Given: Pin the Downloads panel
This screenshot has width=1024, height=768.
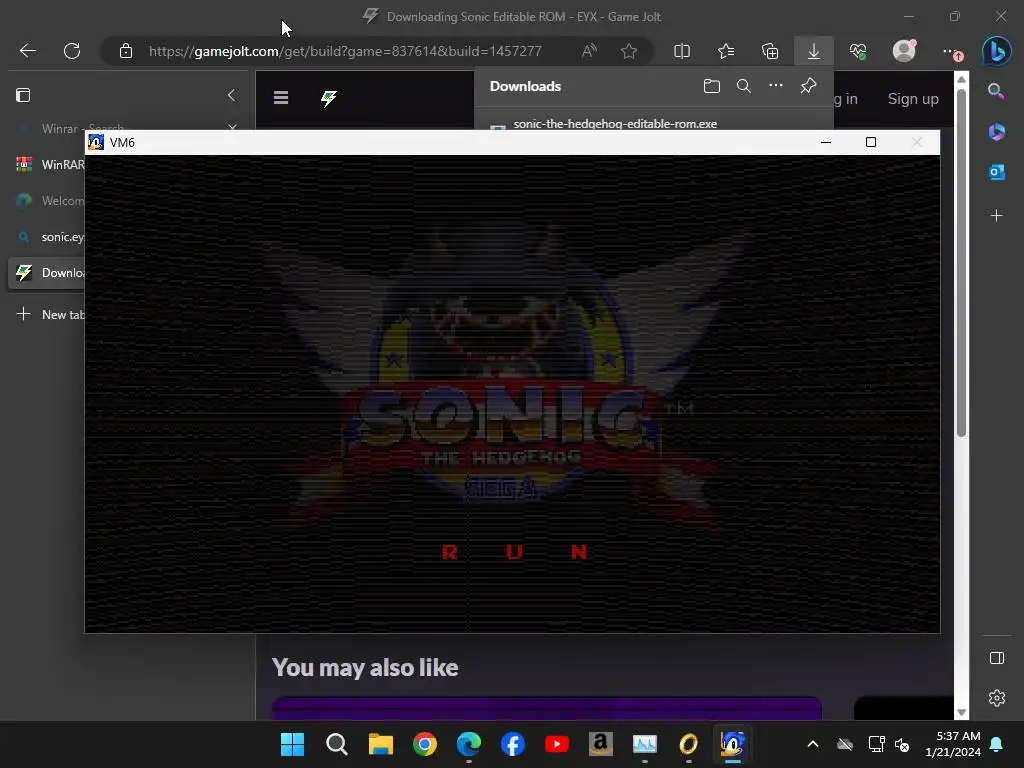Looking at the screenshot, I should point(808,86).
